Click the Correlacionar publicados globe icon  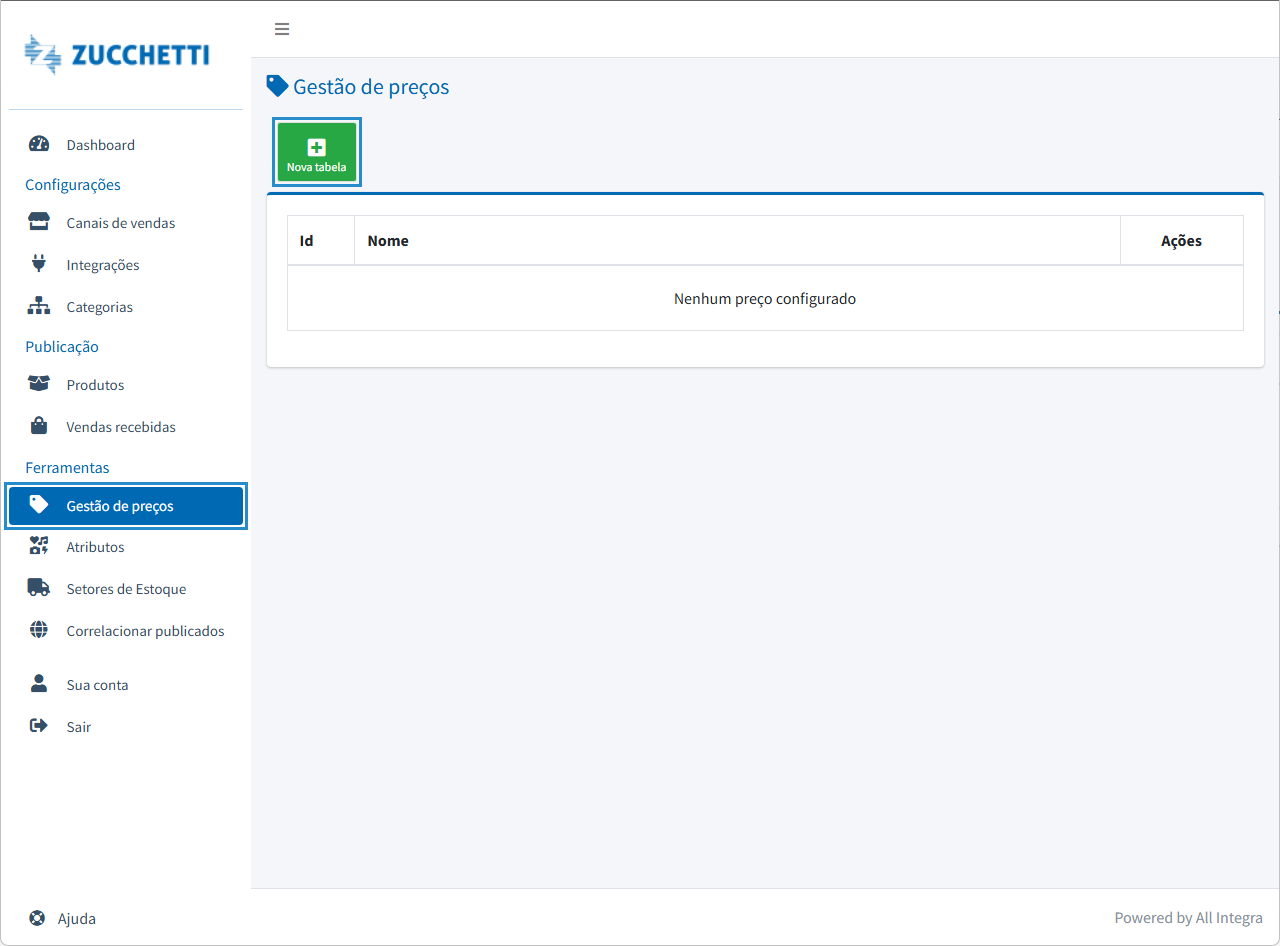coord(39,630)
